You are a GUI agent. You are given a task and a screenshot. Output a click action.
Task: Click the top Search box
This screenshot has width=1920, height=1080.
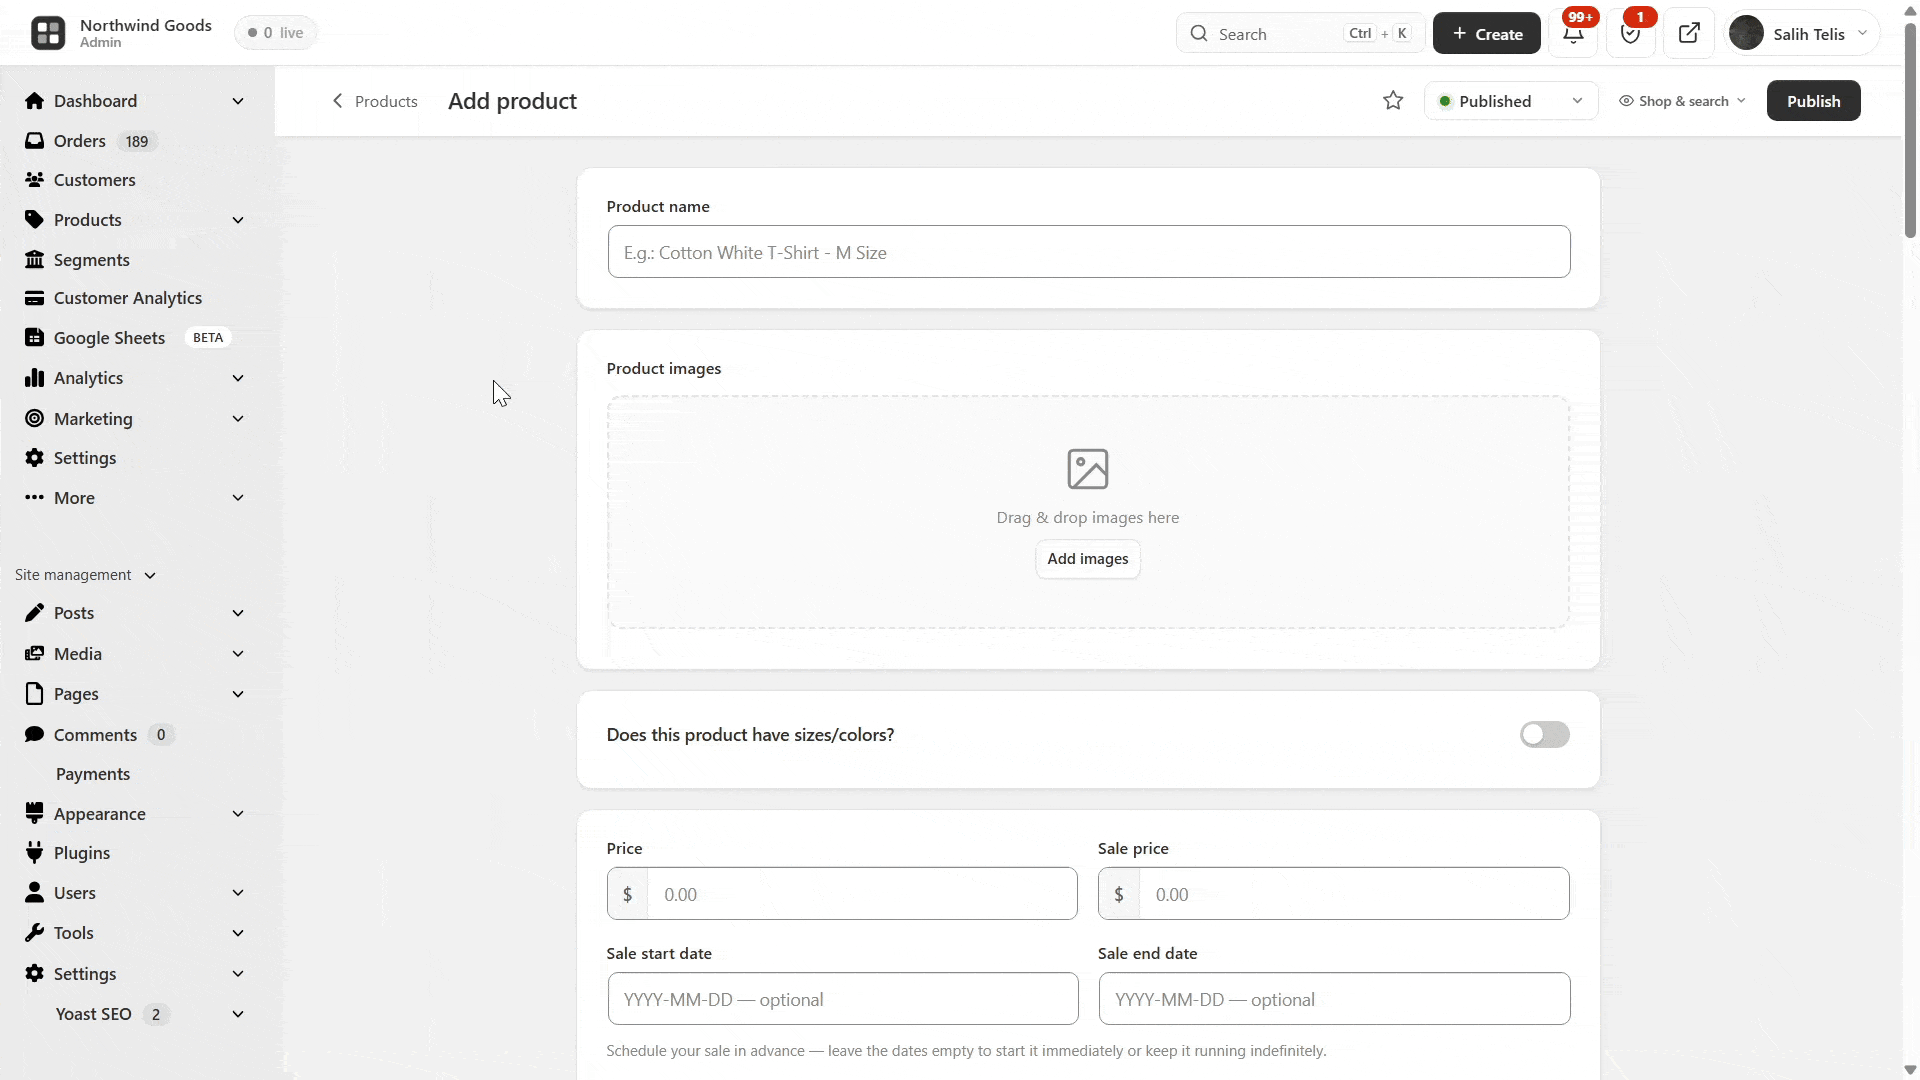click(x=1300, y=33)
